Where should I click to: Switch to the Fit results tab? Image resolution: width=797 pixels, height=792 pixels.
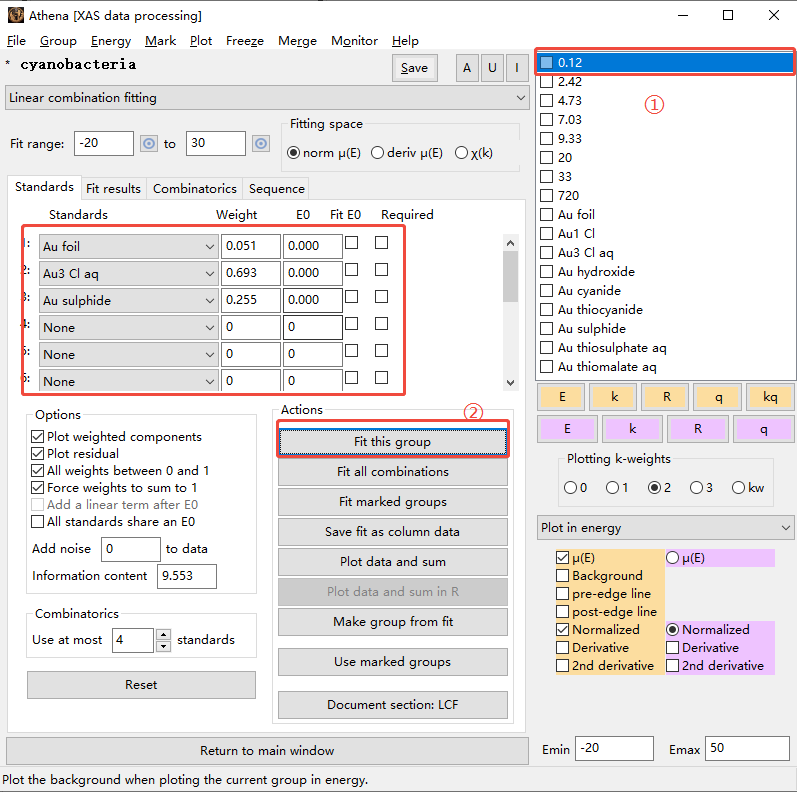[113, 188]
